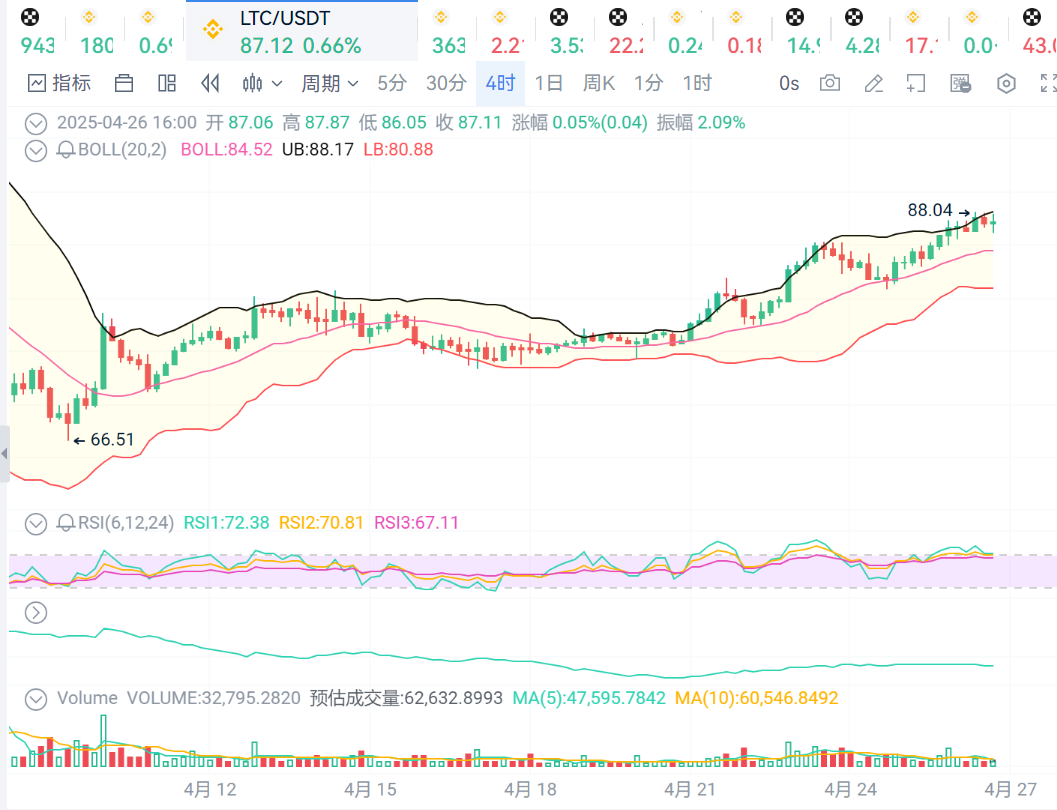Collapse the RSI indicator panel
1057x810 pixels.
tap(36, 522)
